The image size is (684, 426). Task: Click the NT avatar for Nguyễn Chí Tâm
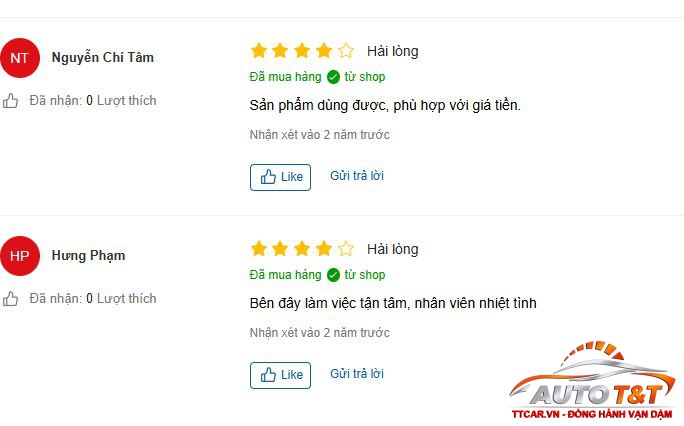(x=20, y=58)
